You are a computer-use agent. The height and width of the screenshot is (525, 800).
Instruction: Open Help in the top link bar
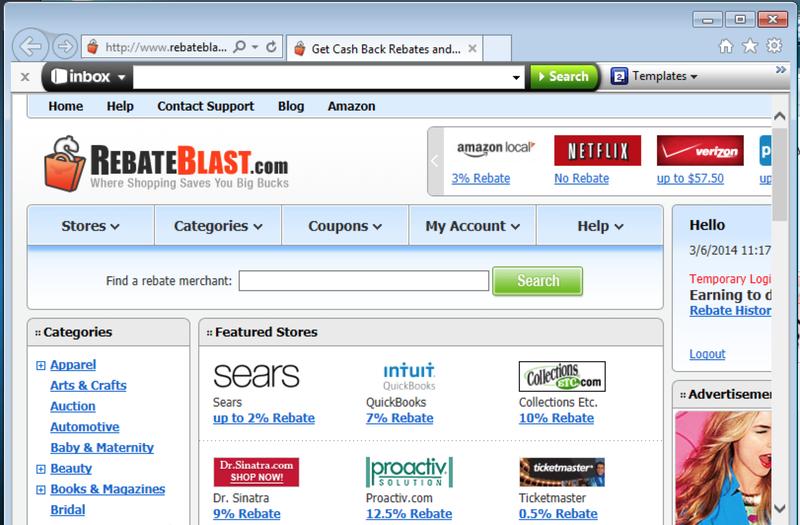pos(120,106)
